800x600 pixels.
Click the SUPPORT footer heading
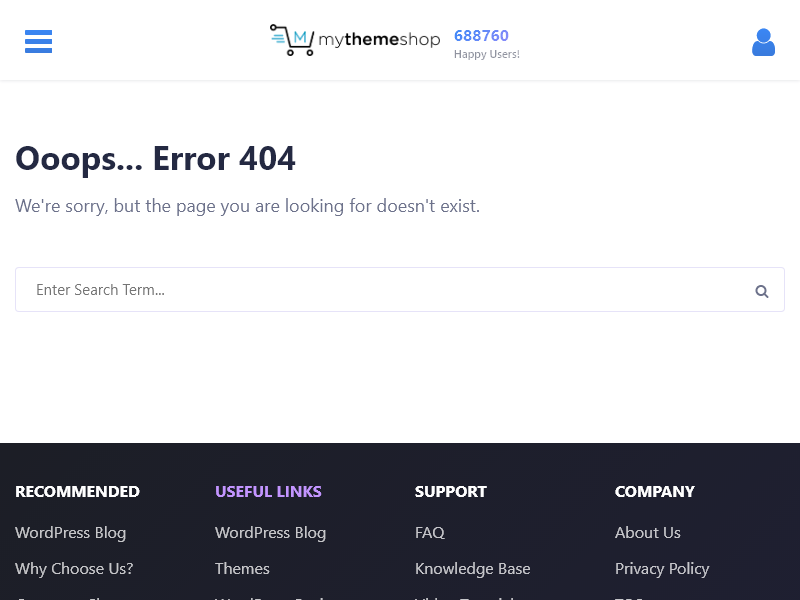coord(451,491)
